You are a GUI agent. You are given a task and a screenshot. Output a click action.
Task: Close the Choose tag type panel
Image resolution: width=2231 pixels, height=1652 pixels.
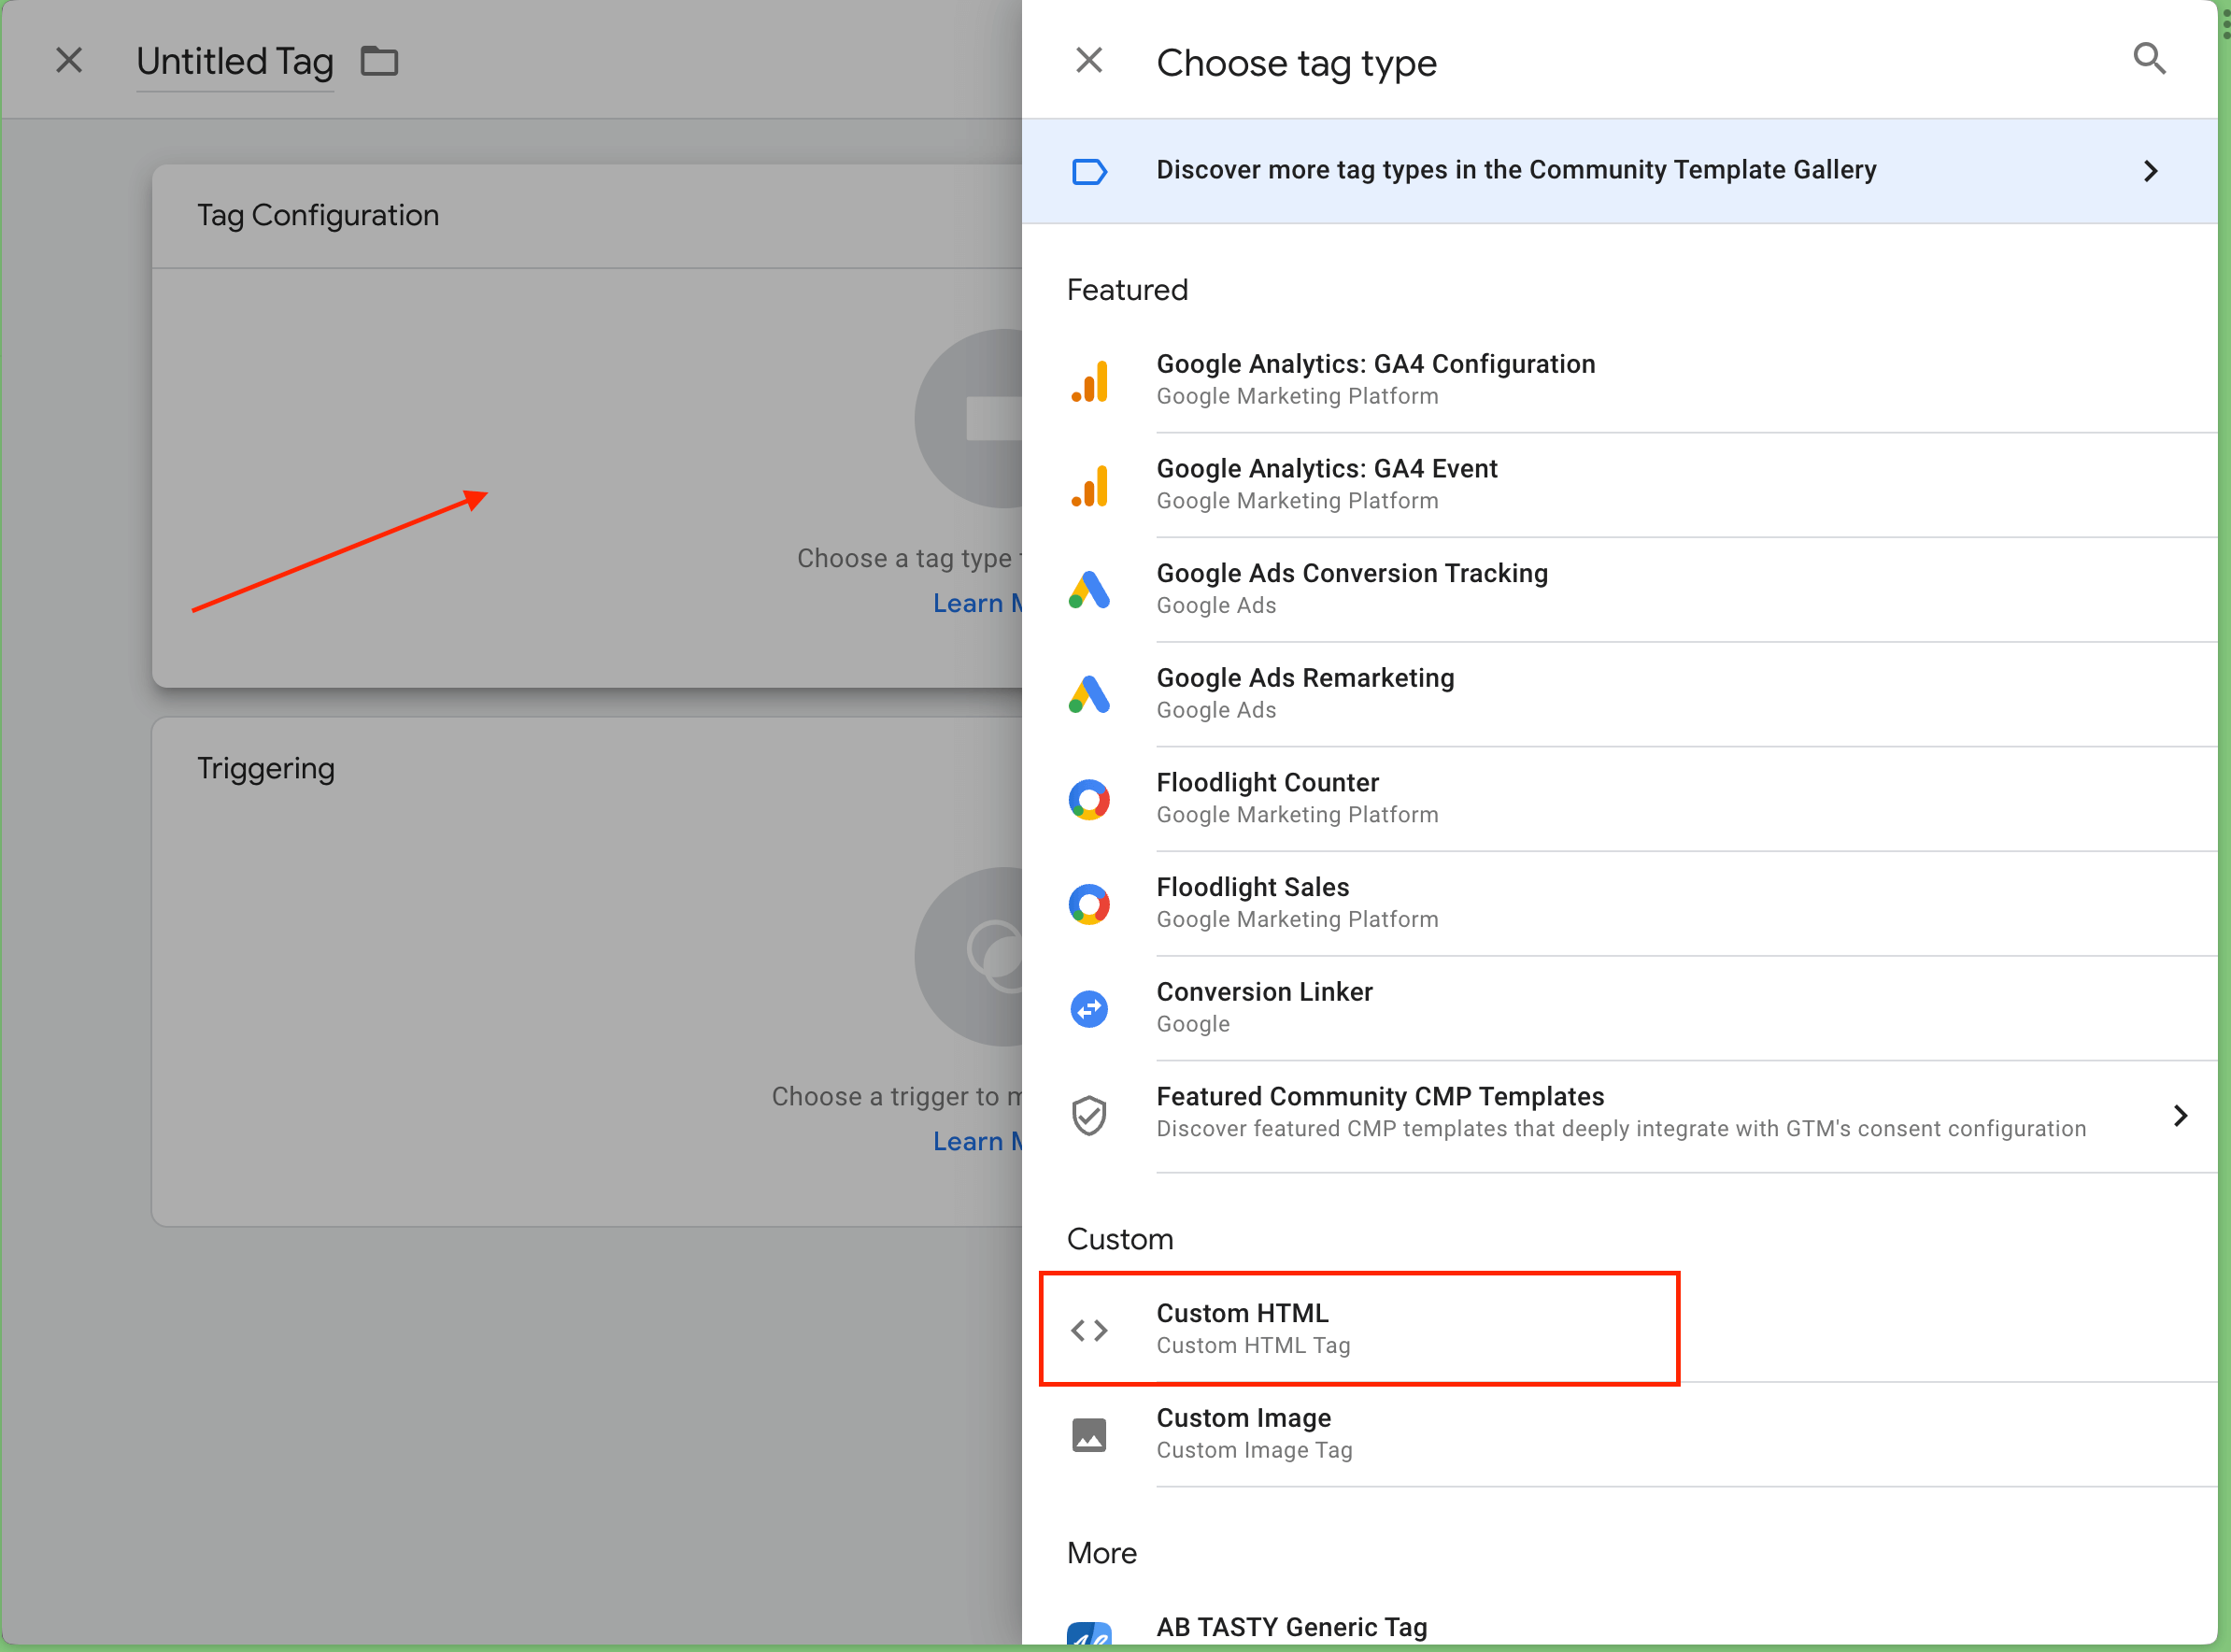(x=1089, y=61)
